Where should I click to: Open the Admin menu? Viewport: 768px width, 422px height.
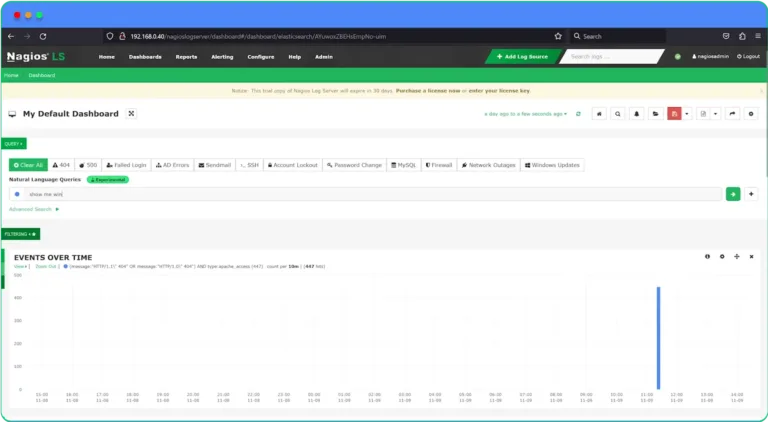324,57
